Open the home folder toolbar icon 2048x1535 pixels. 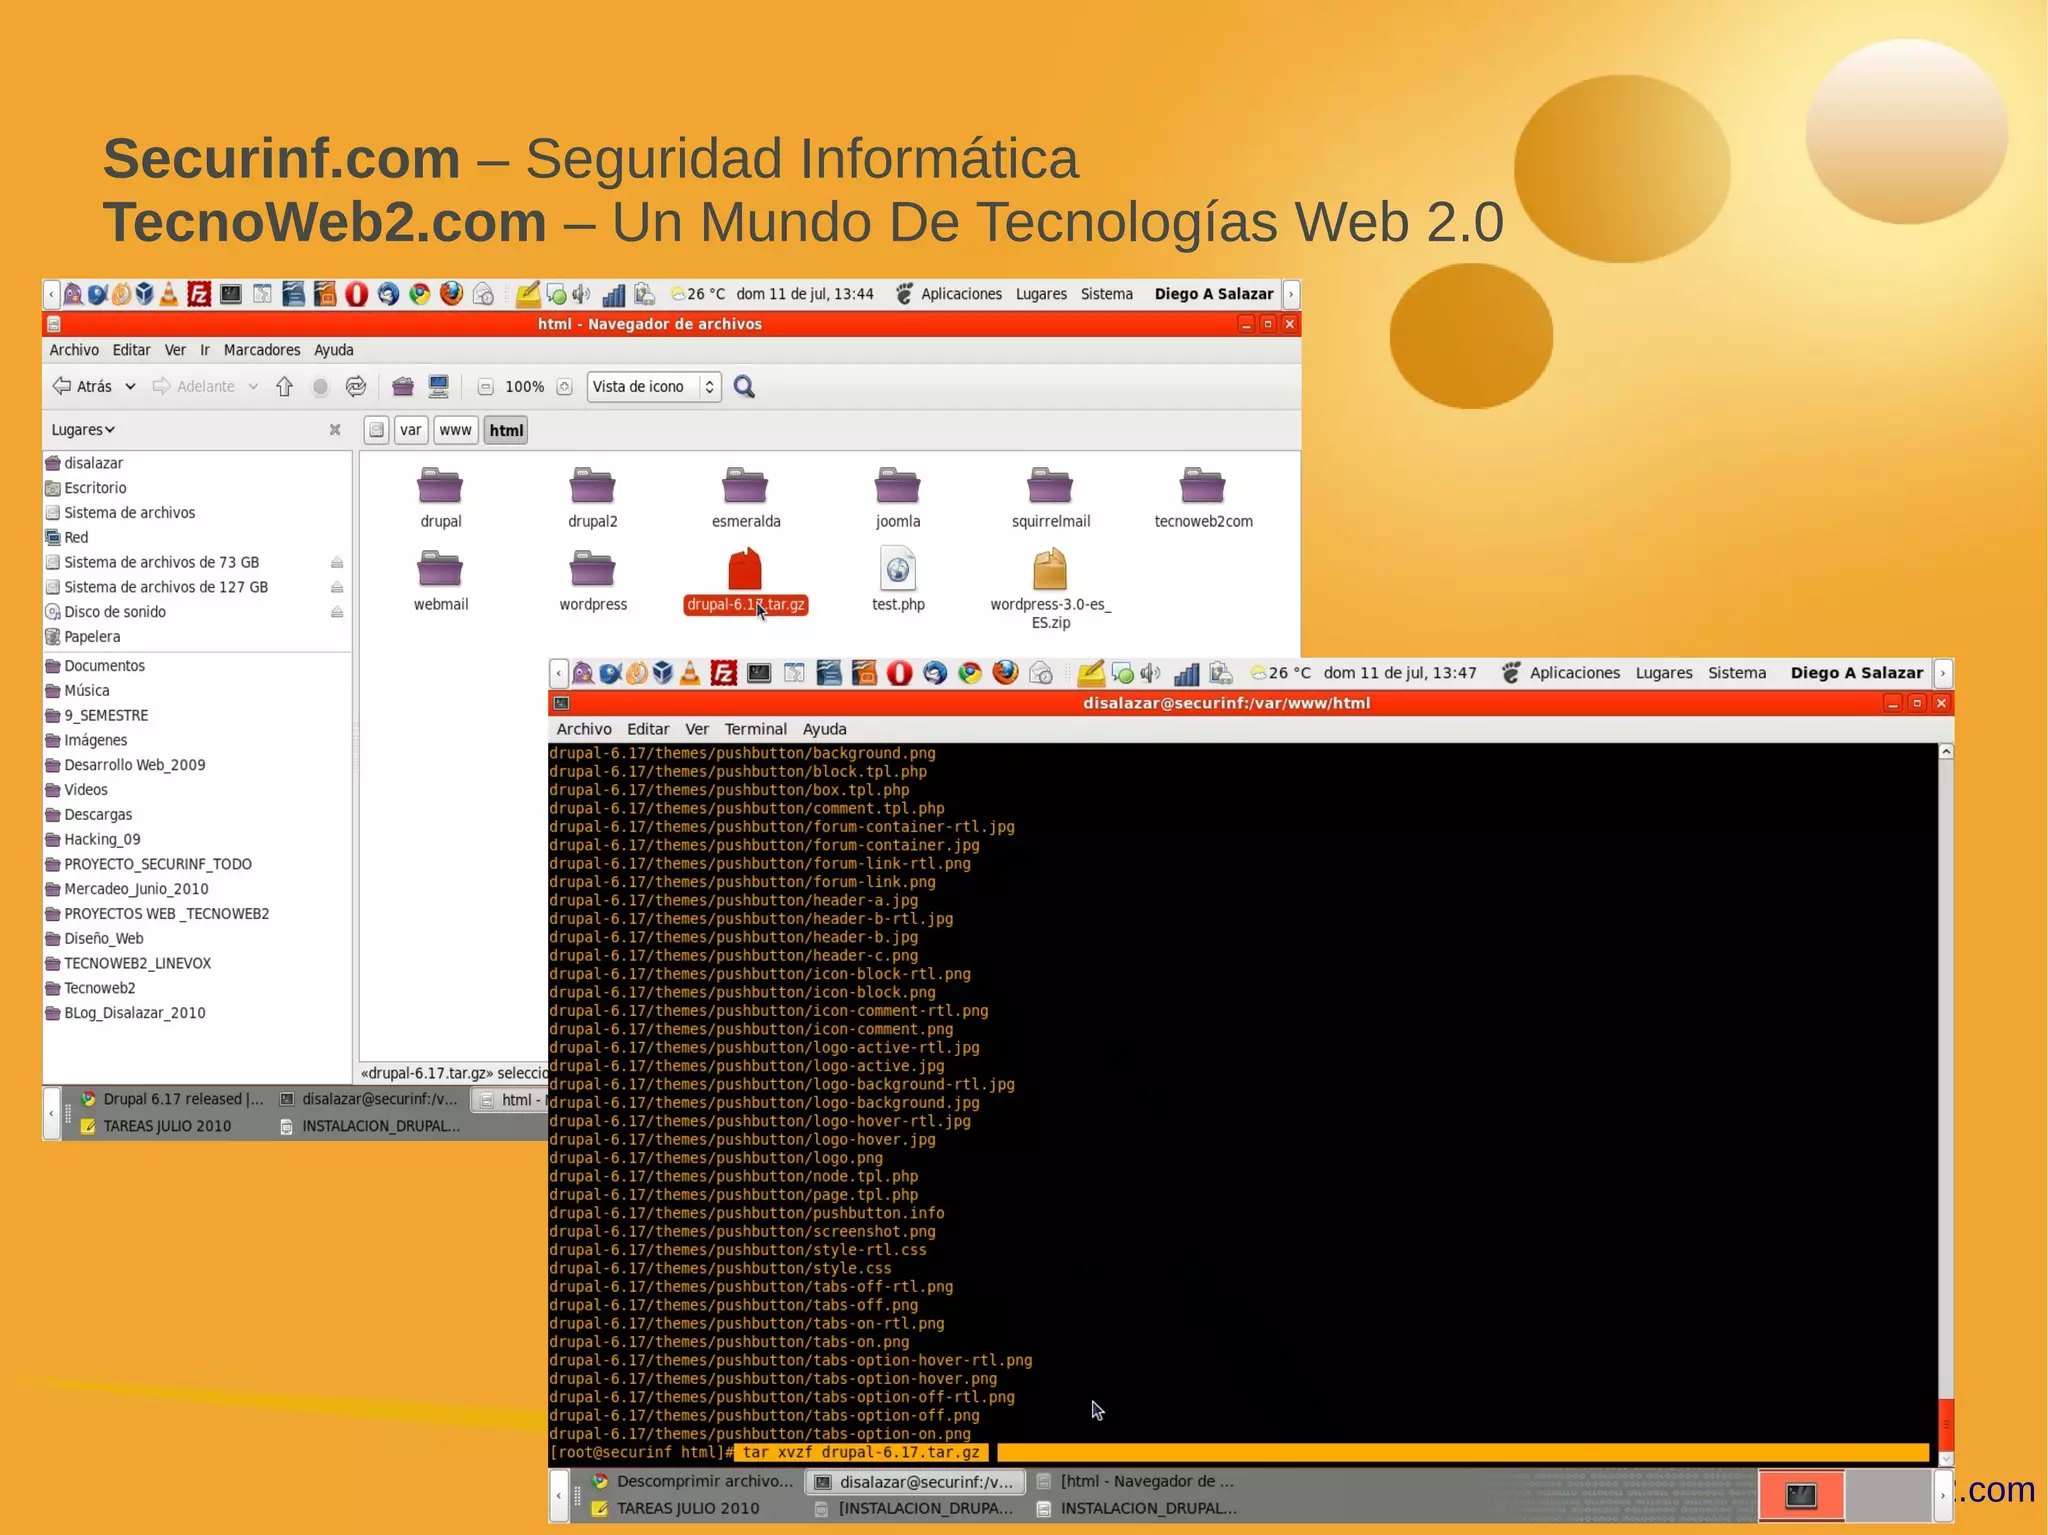(403, 386)
